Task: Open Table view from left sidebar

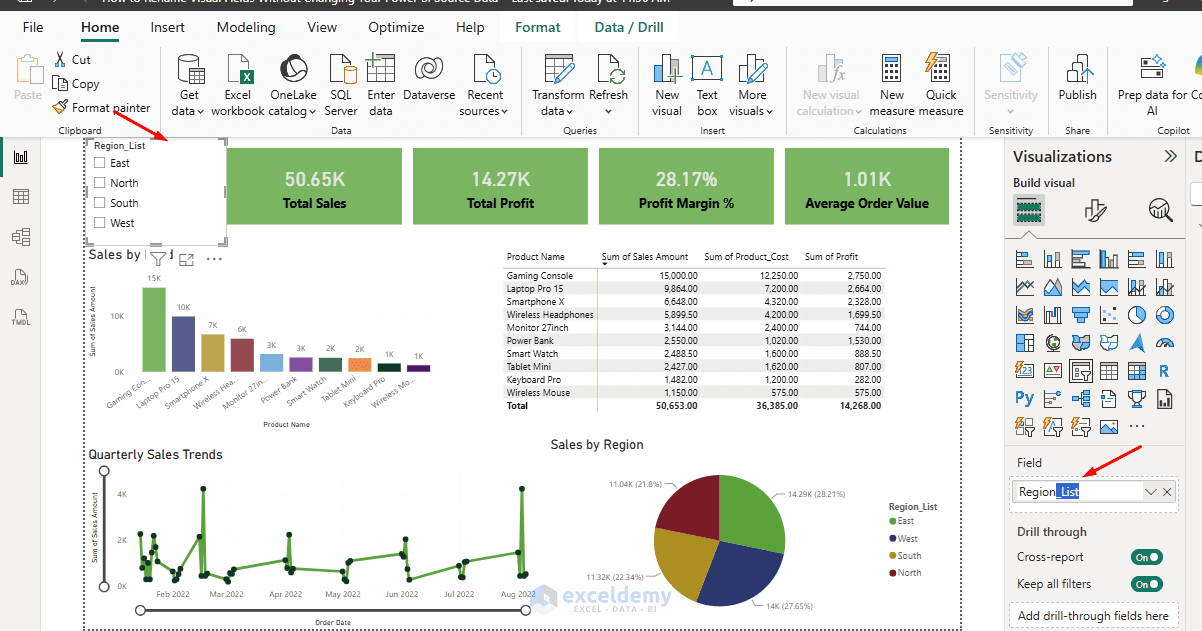Action: coord(20,197)
